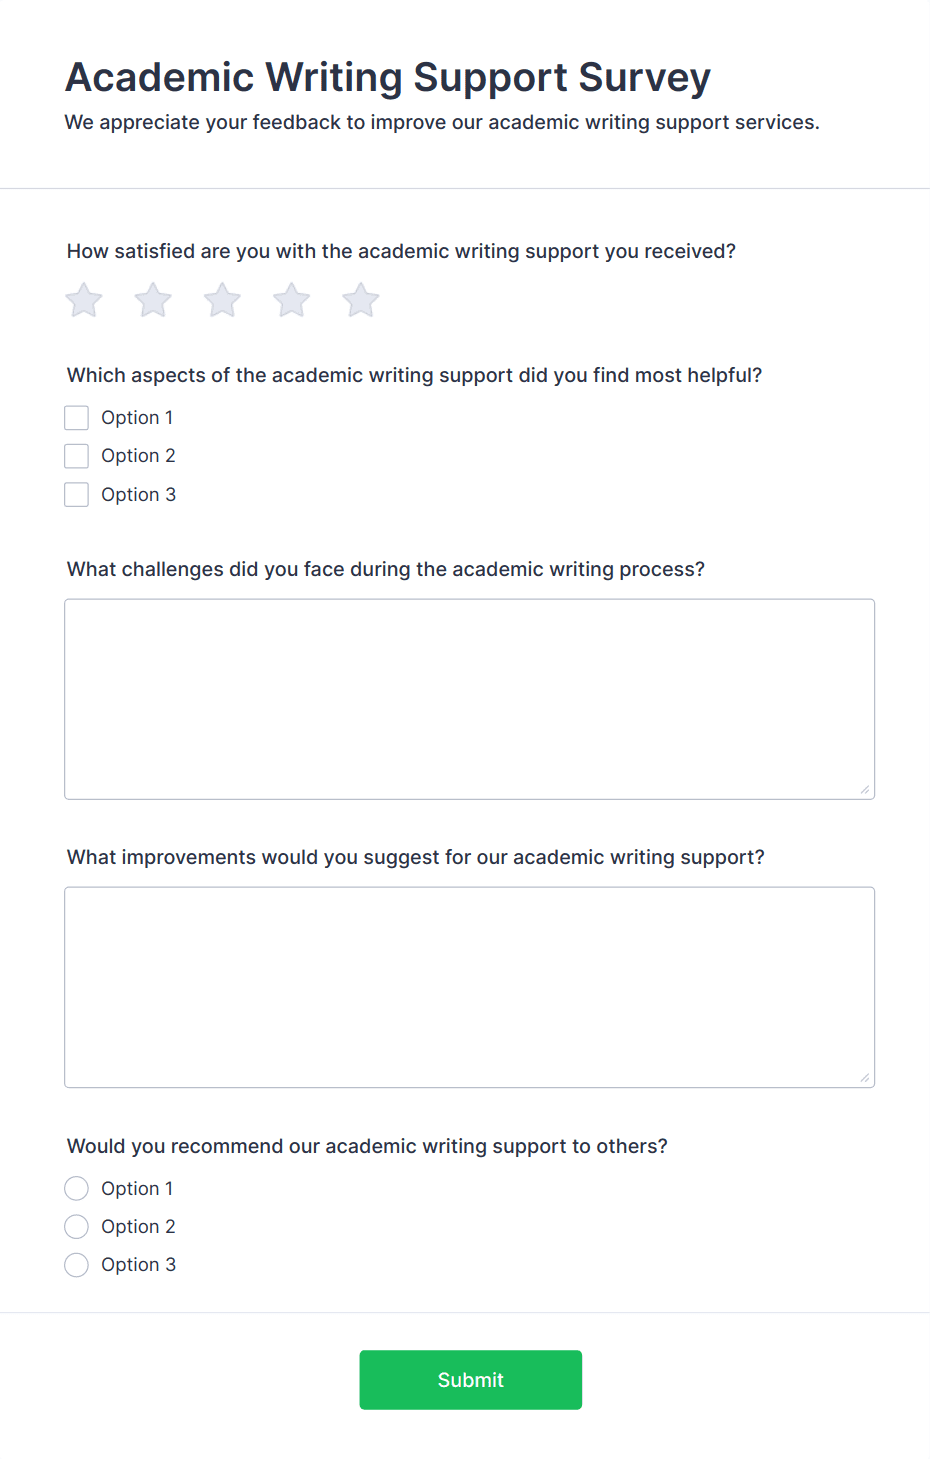Screen dimensions: 930x1459
Task: Grab the challenges text area resize handle
Action: [865, 790]
